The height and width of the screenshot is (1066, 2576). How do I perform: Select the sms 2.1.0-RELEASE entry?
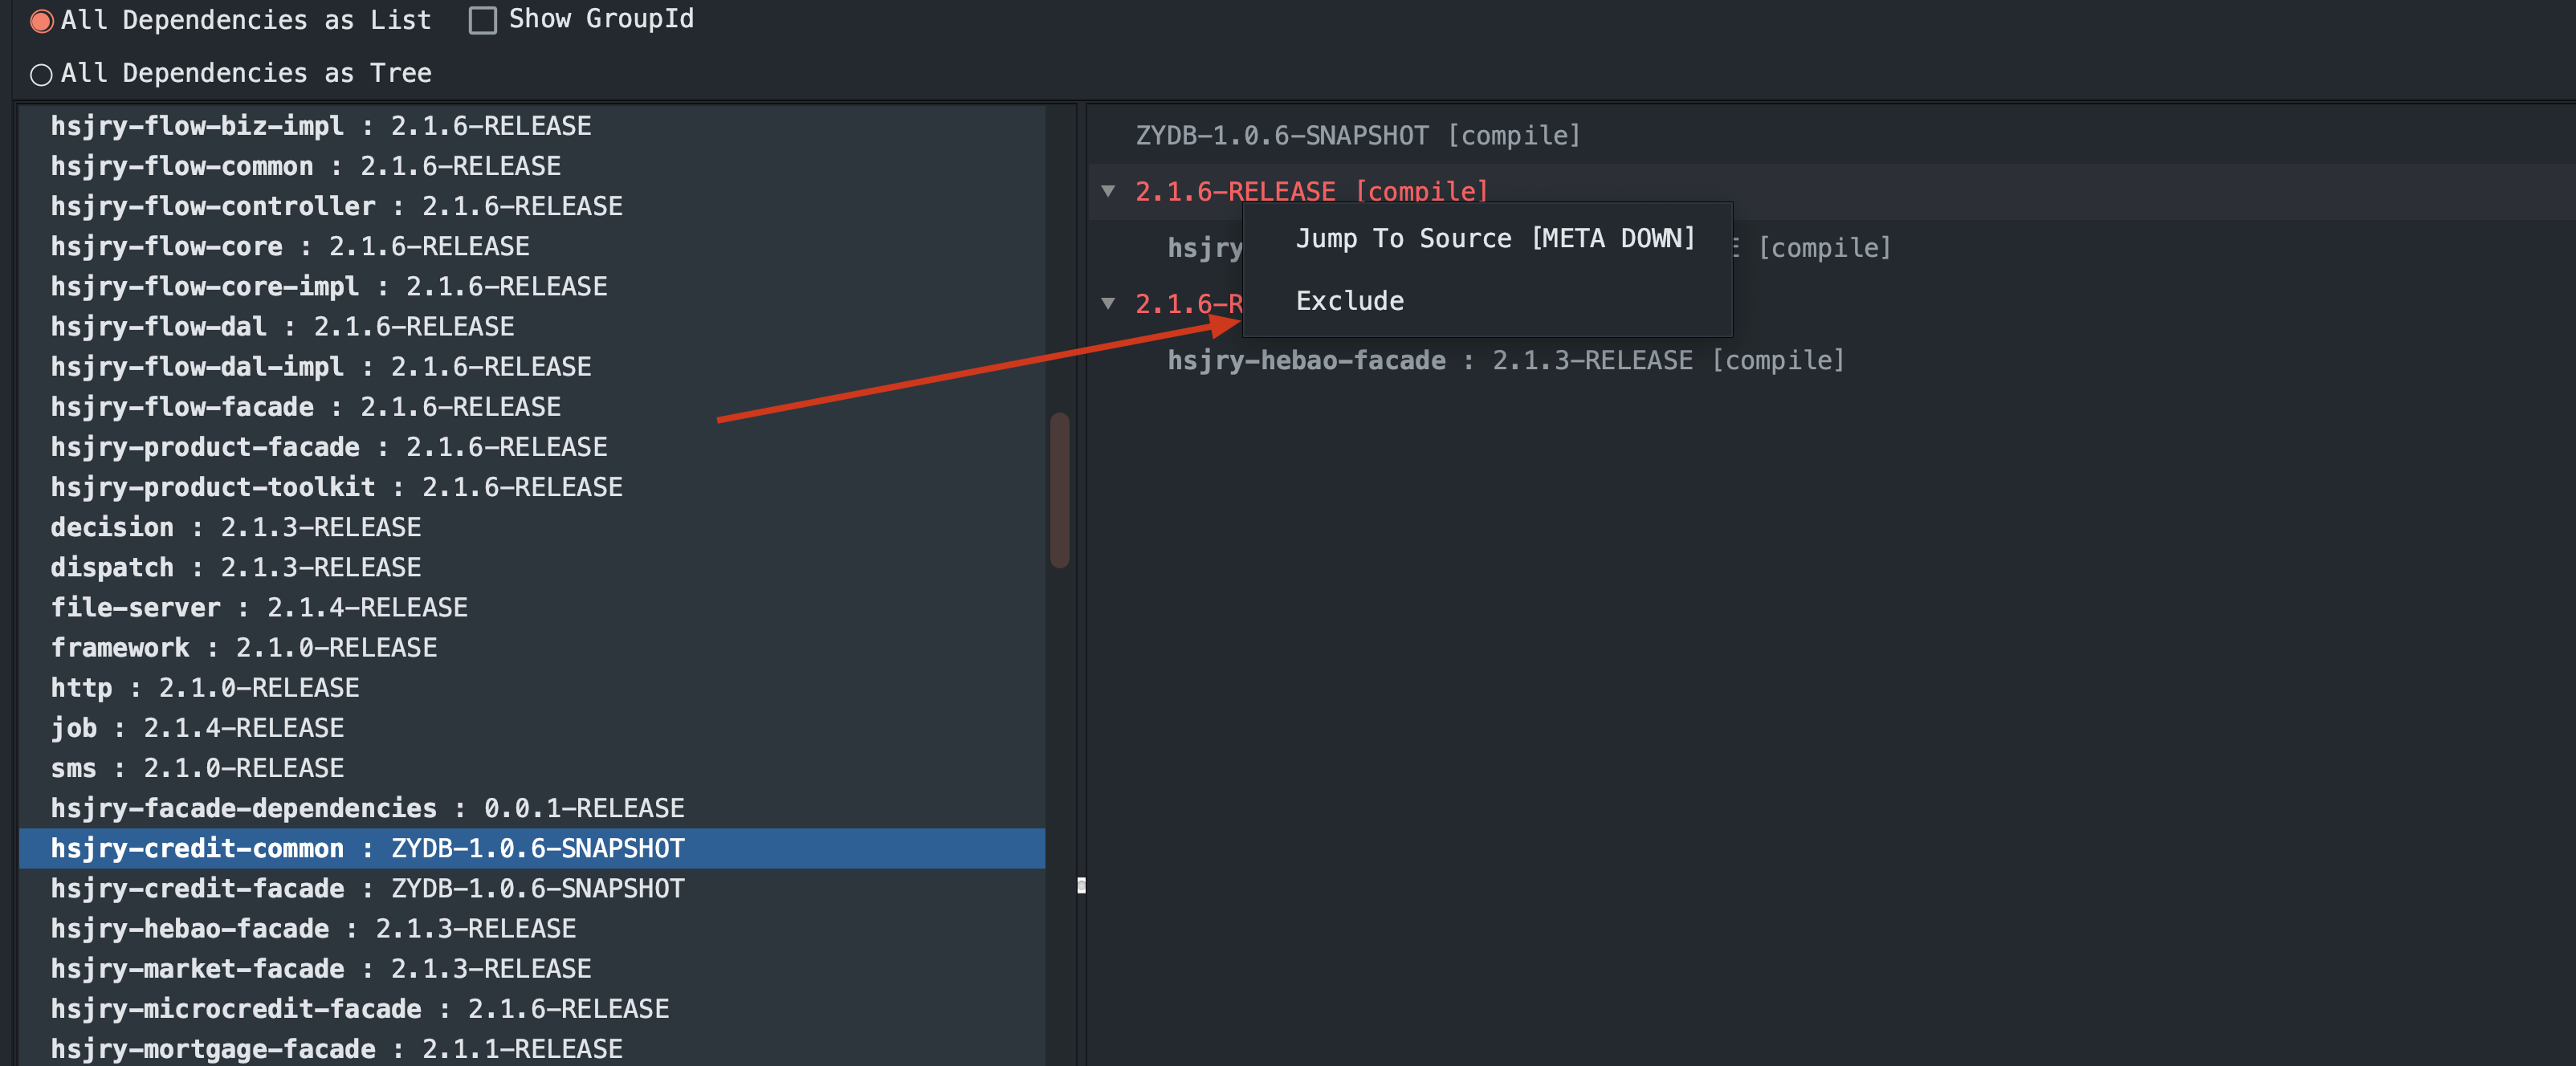click(x=197, y=768)
